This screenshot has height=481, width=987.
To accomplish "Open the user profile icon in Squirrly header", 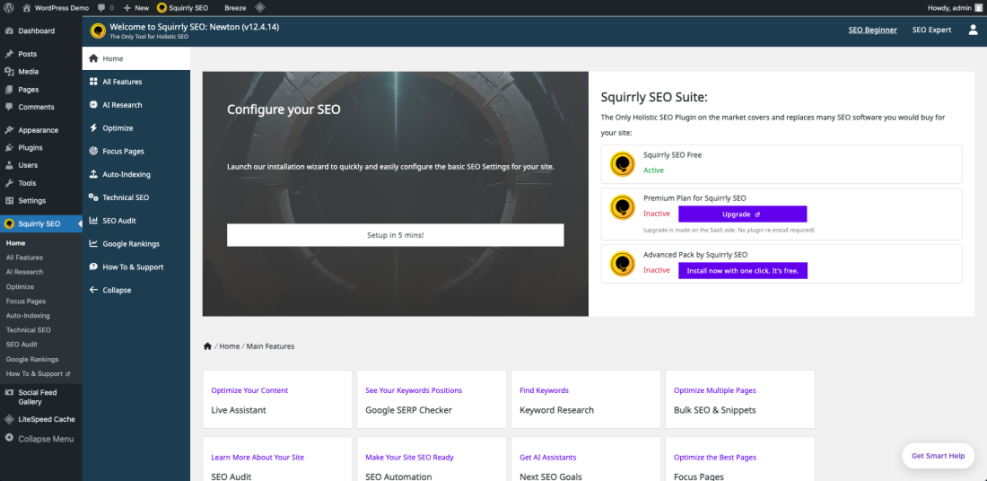I will [973, 30].
